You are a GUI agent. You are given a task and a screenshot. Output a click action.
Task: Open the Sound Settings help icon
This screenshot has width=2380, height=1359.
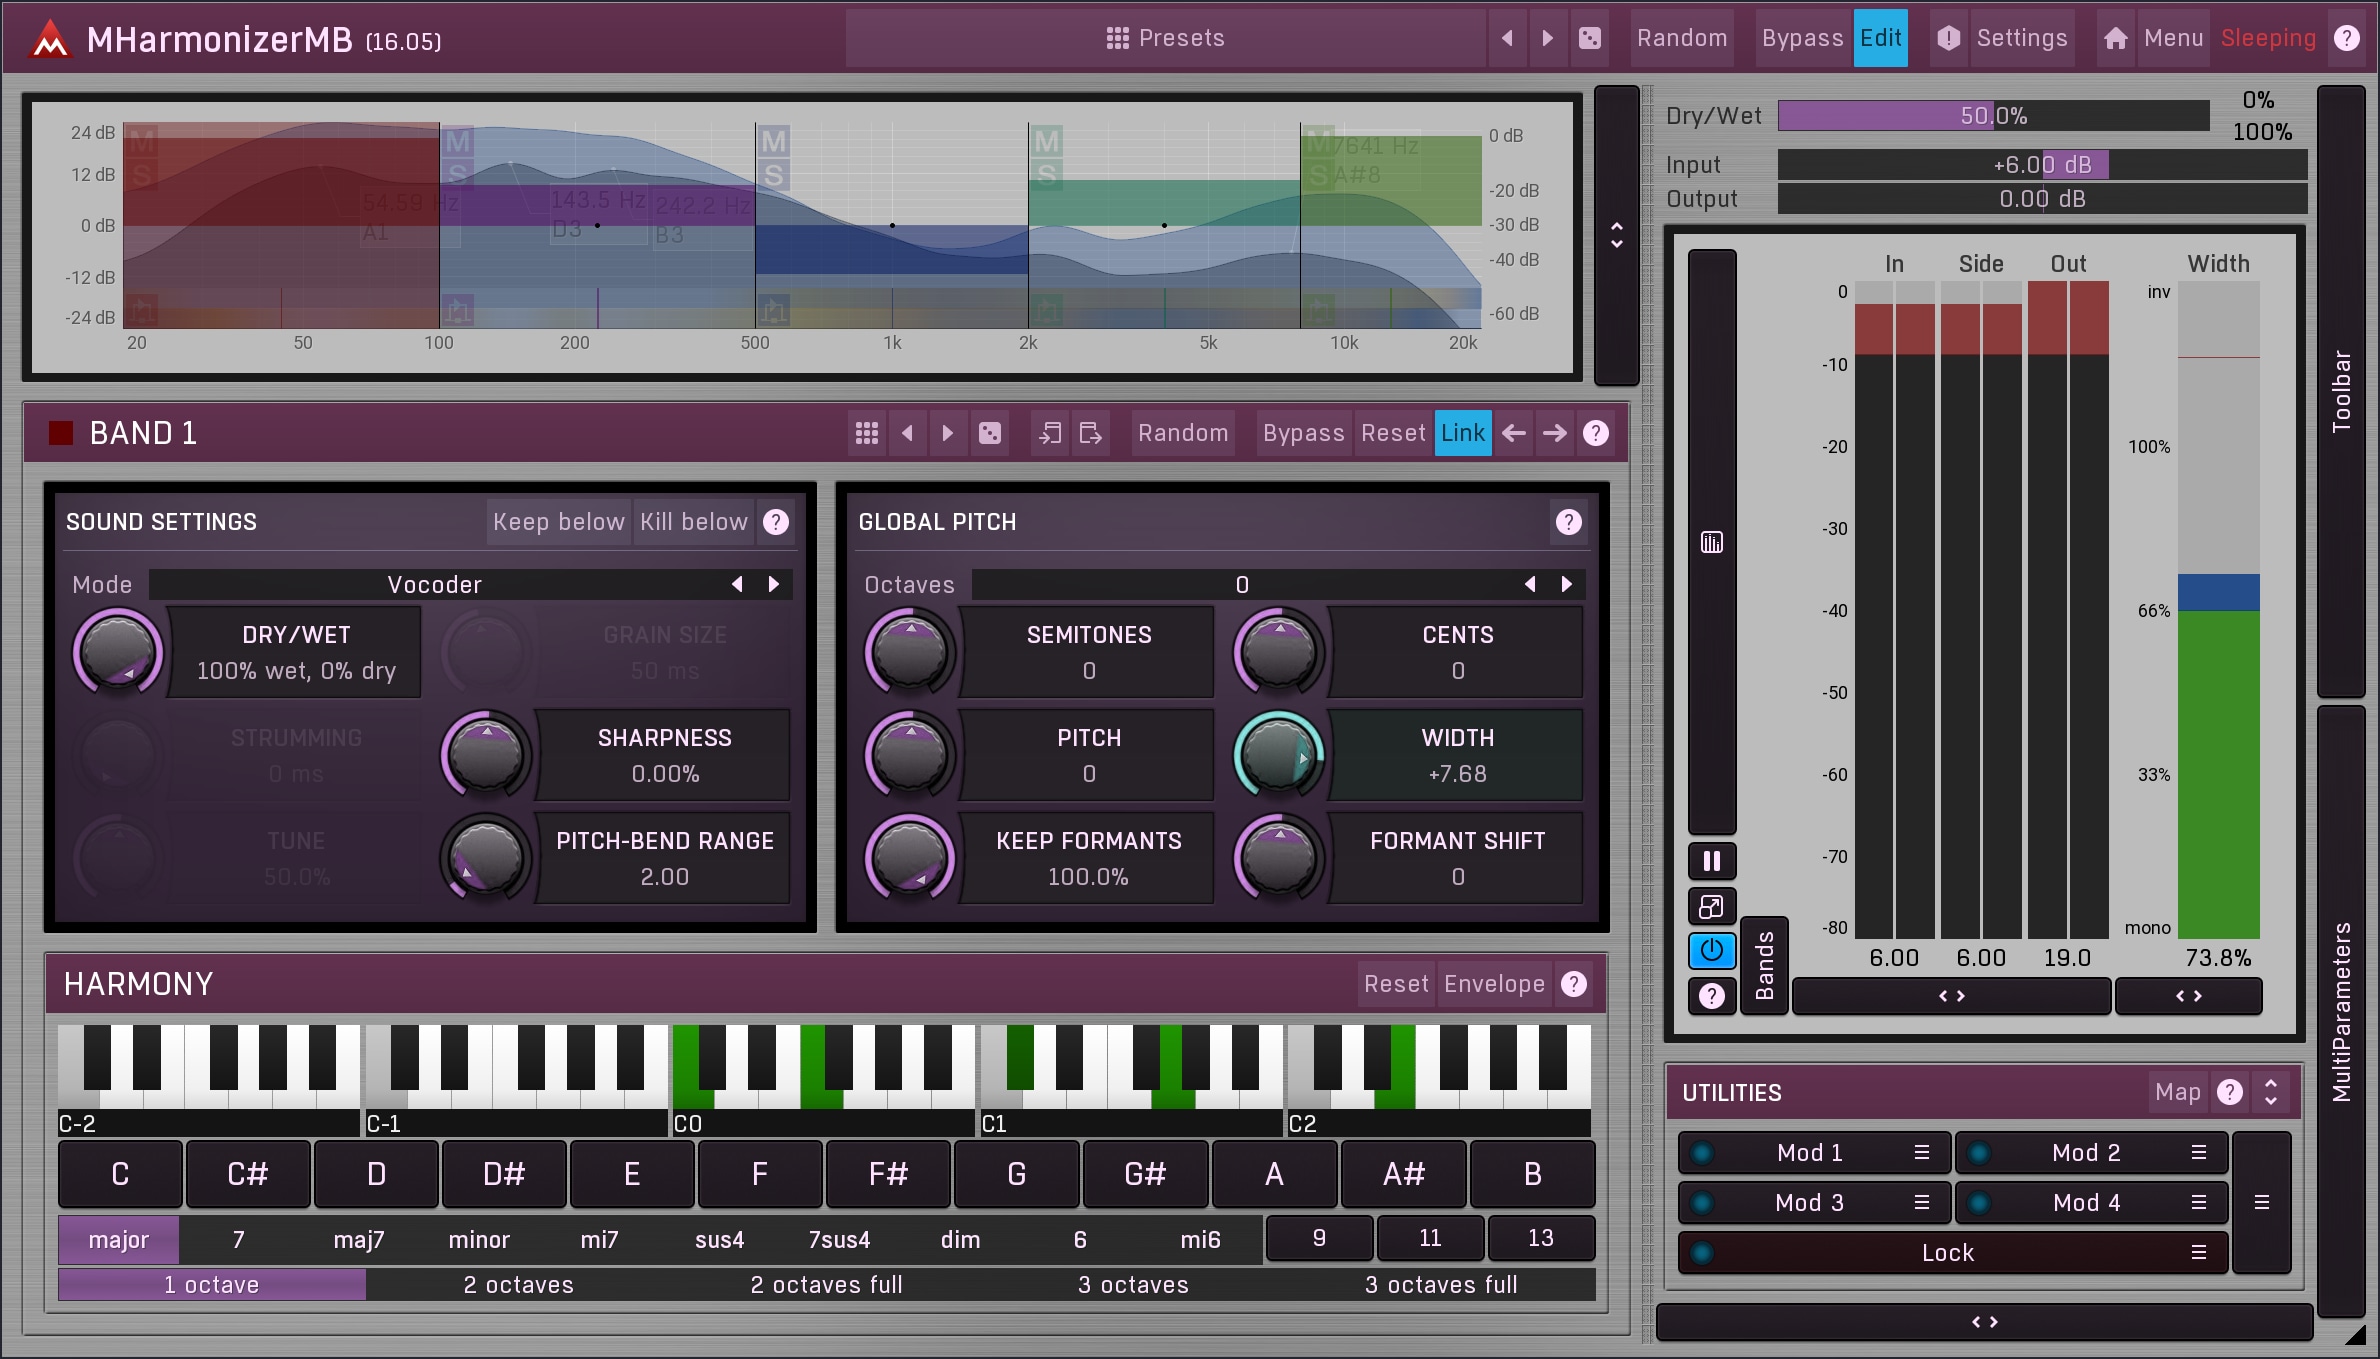[776, 522]
